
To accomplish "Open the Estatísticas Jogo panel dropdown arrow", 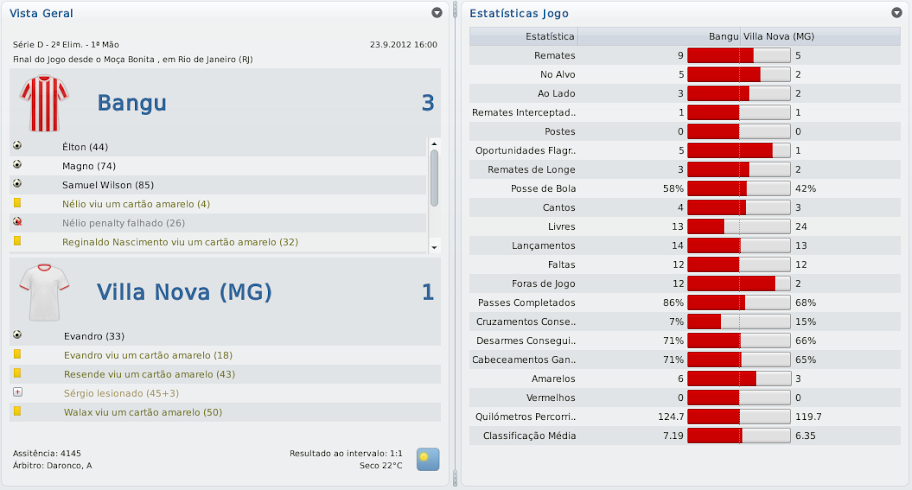I will [896, 13].
